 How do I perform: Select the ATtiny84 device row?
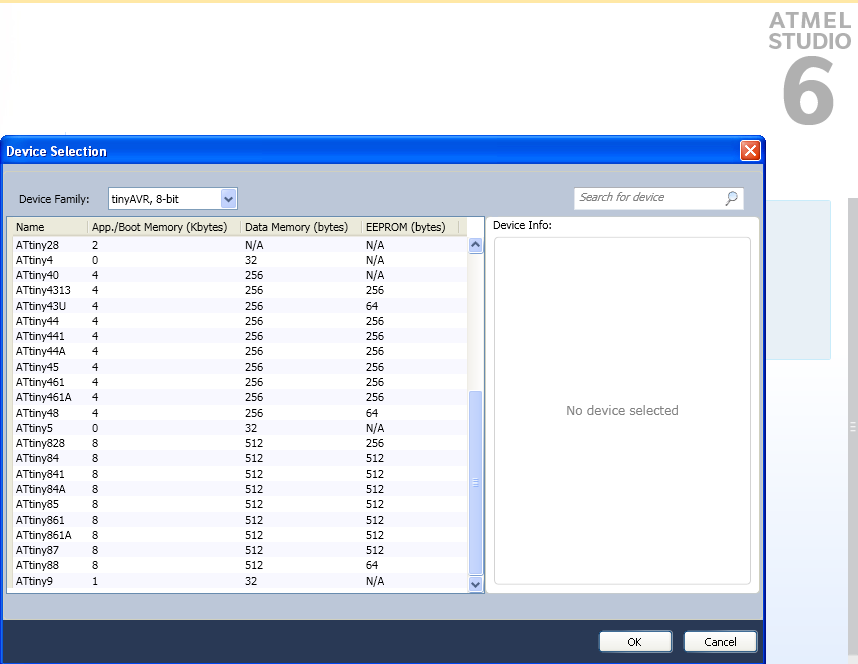point(240,459)
